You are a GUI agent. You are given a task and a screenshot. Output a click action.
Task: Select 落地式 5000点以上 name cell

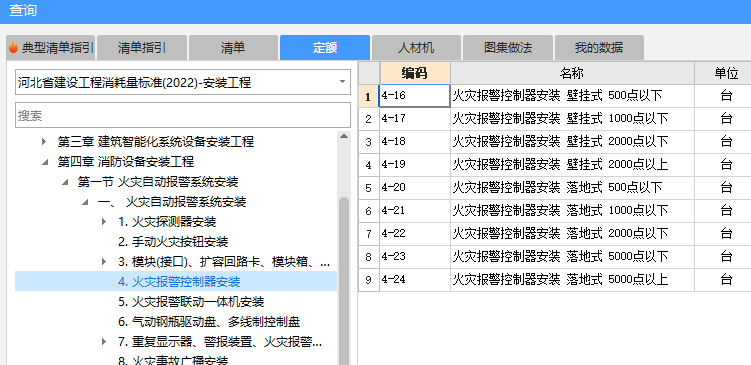click(572, 280)
